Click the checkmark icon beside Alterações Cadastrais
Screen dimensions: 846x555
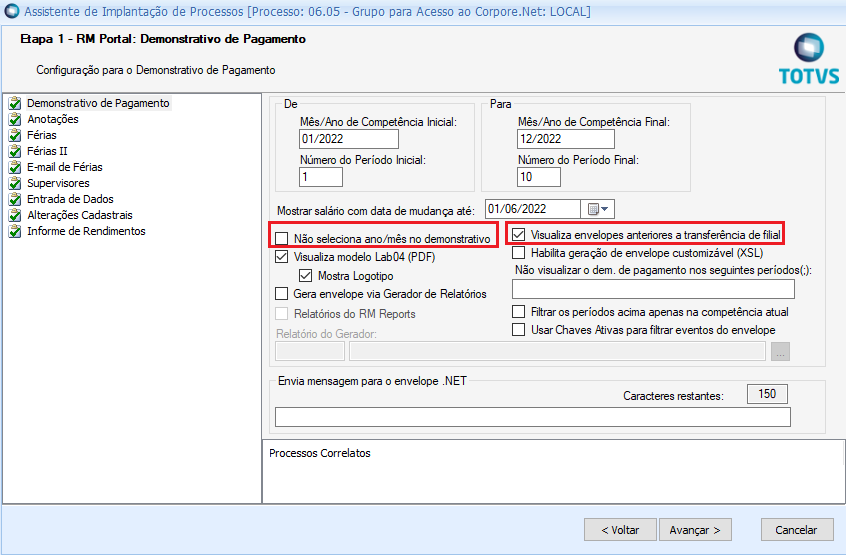point(15,215)
